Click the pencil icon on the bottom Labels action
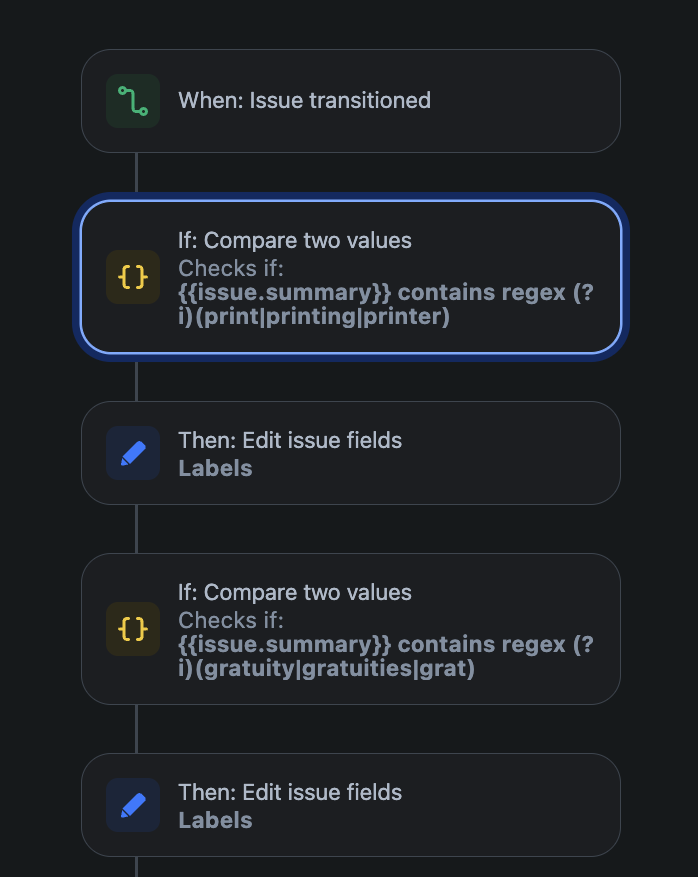 pos(133,805)
